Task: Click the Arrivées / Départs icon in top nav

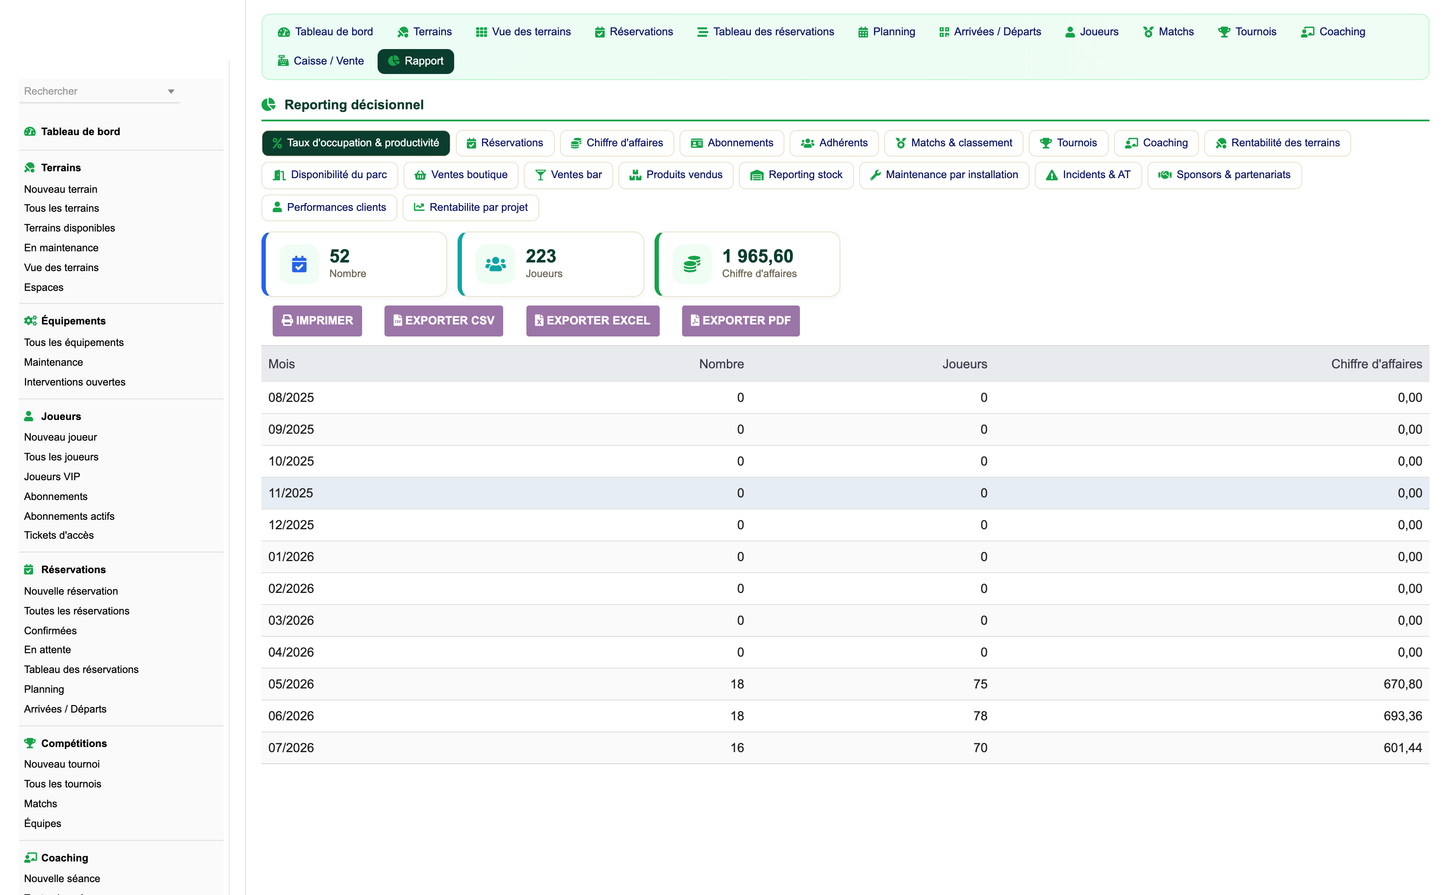Action: coord(944,32)
